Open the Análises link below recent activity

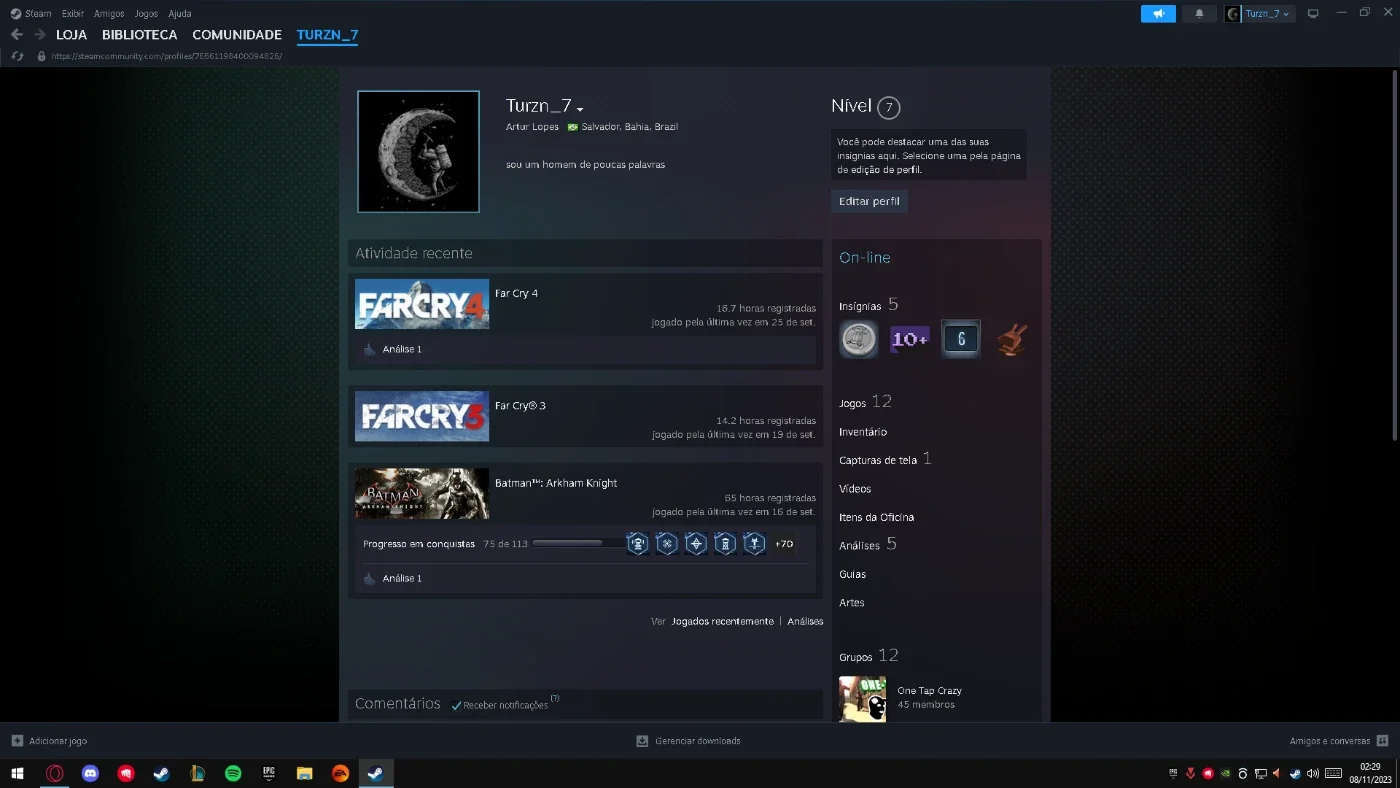(x=805, y=621)
